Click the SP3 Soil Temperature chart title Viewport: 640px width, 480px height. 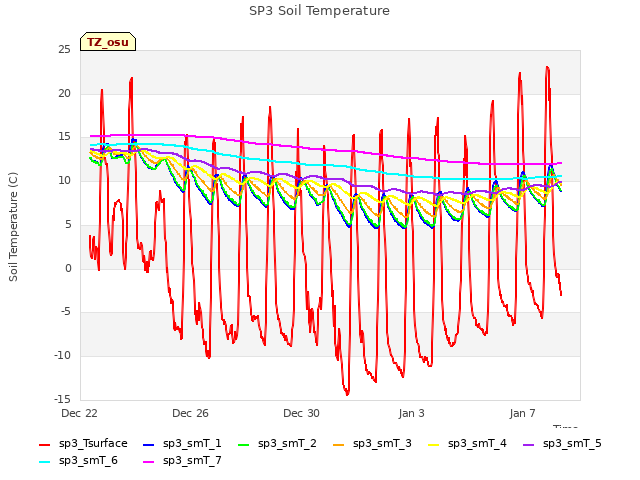point(319,11)
